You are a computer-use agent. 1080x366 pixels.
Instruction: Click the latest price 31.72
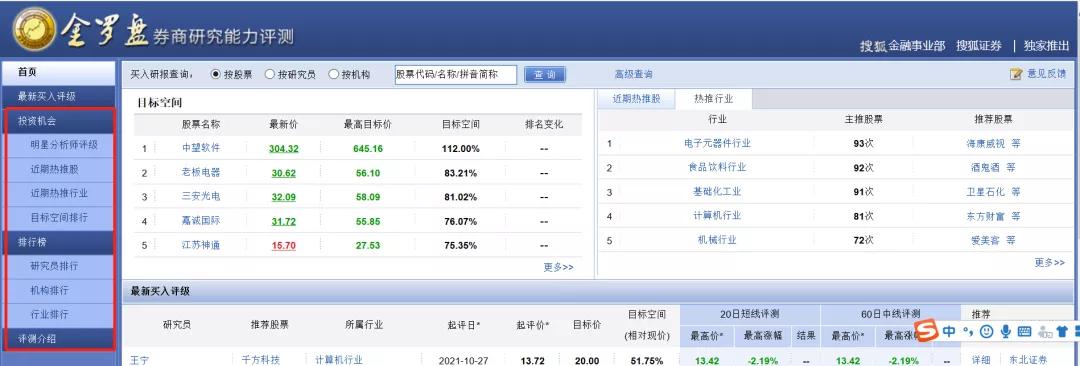(x=284, y=221)
